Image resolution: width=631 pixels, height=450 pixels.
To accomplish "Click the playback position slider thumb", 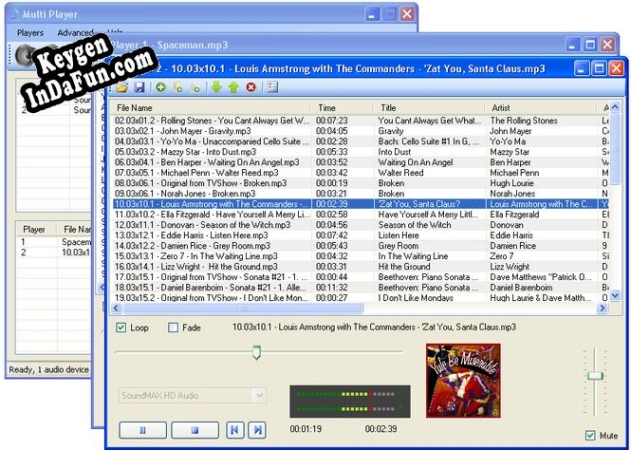I will coord(256,352).
